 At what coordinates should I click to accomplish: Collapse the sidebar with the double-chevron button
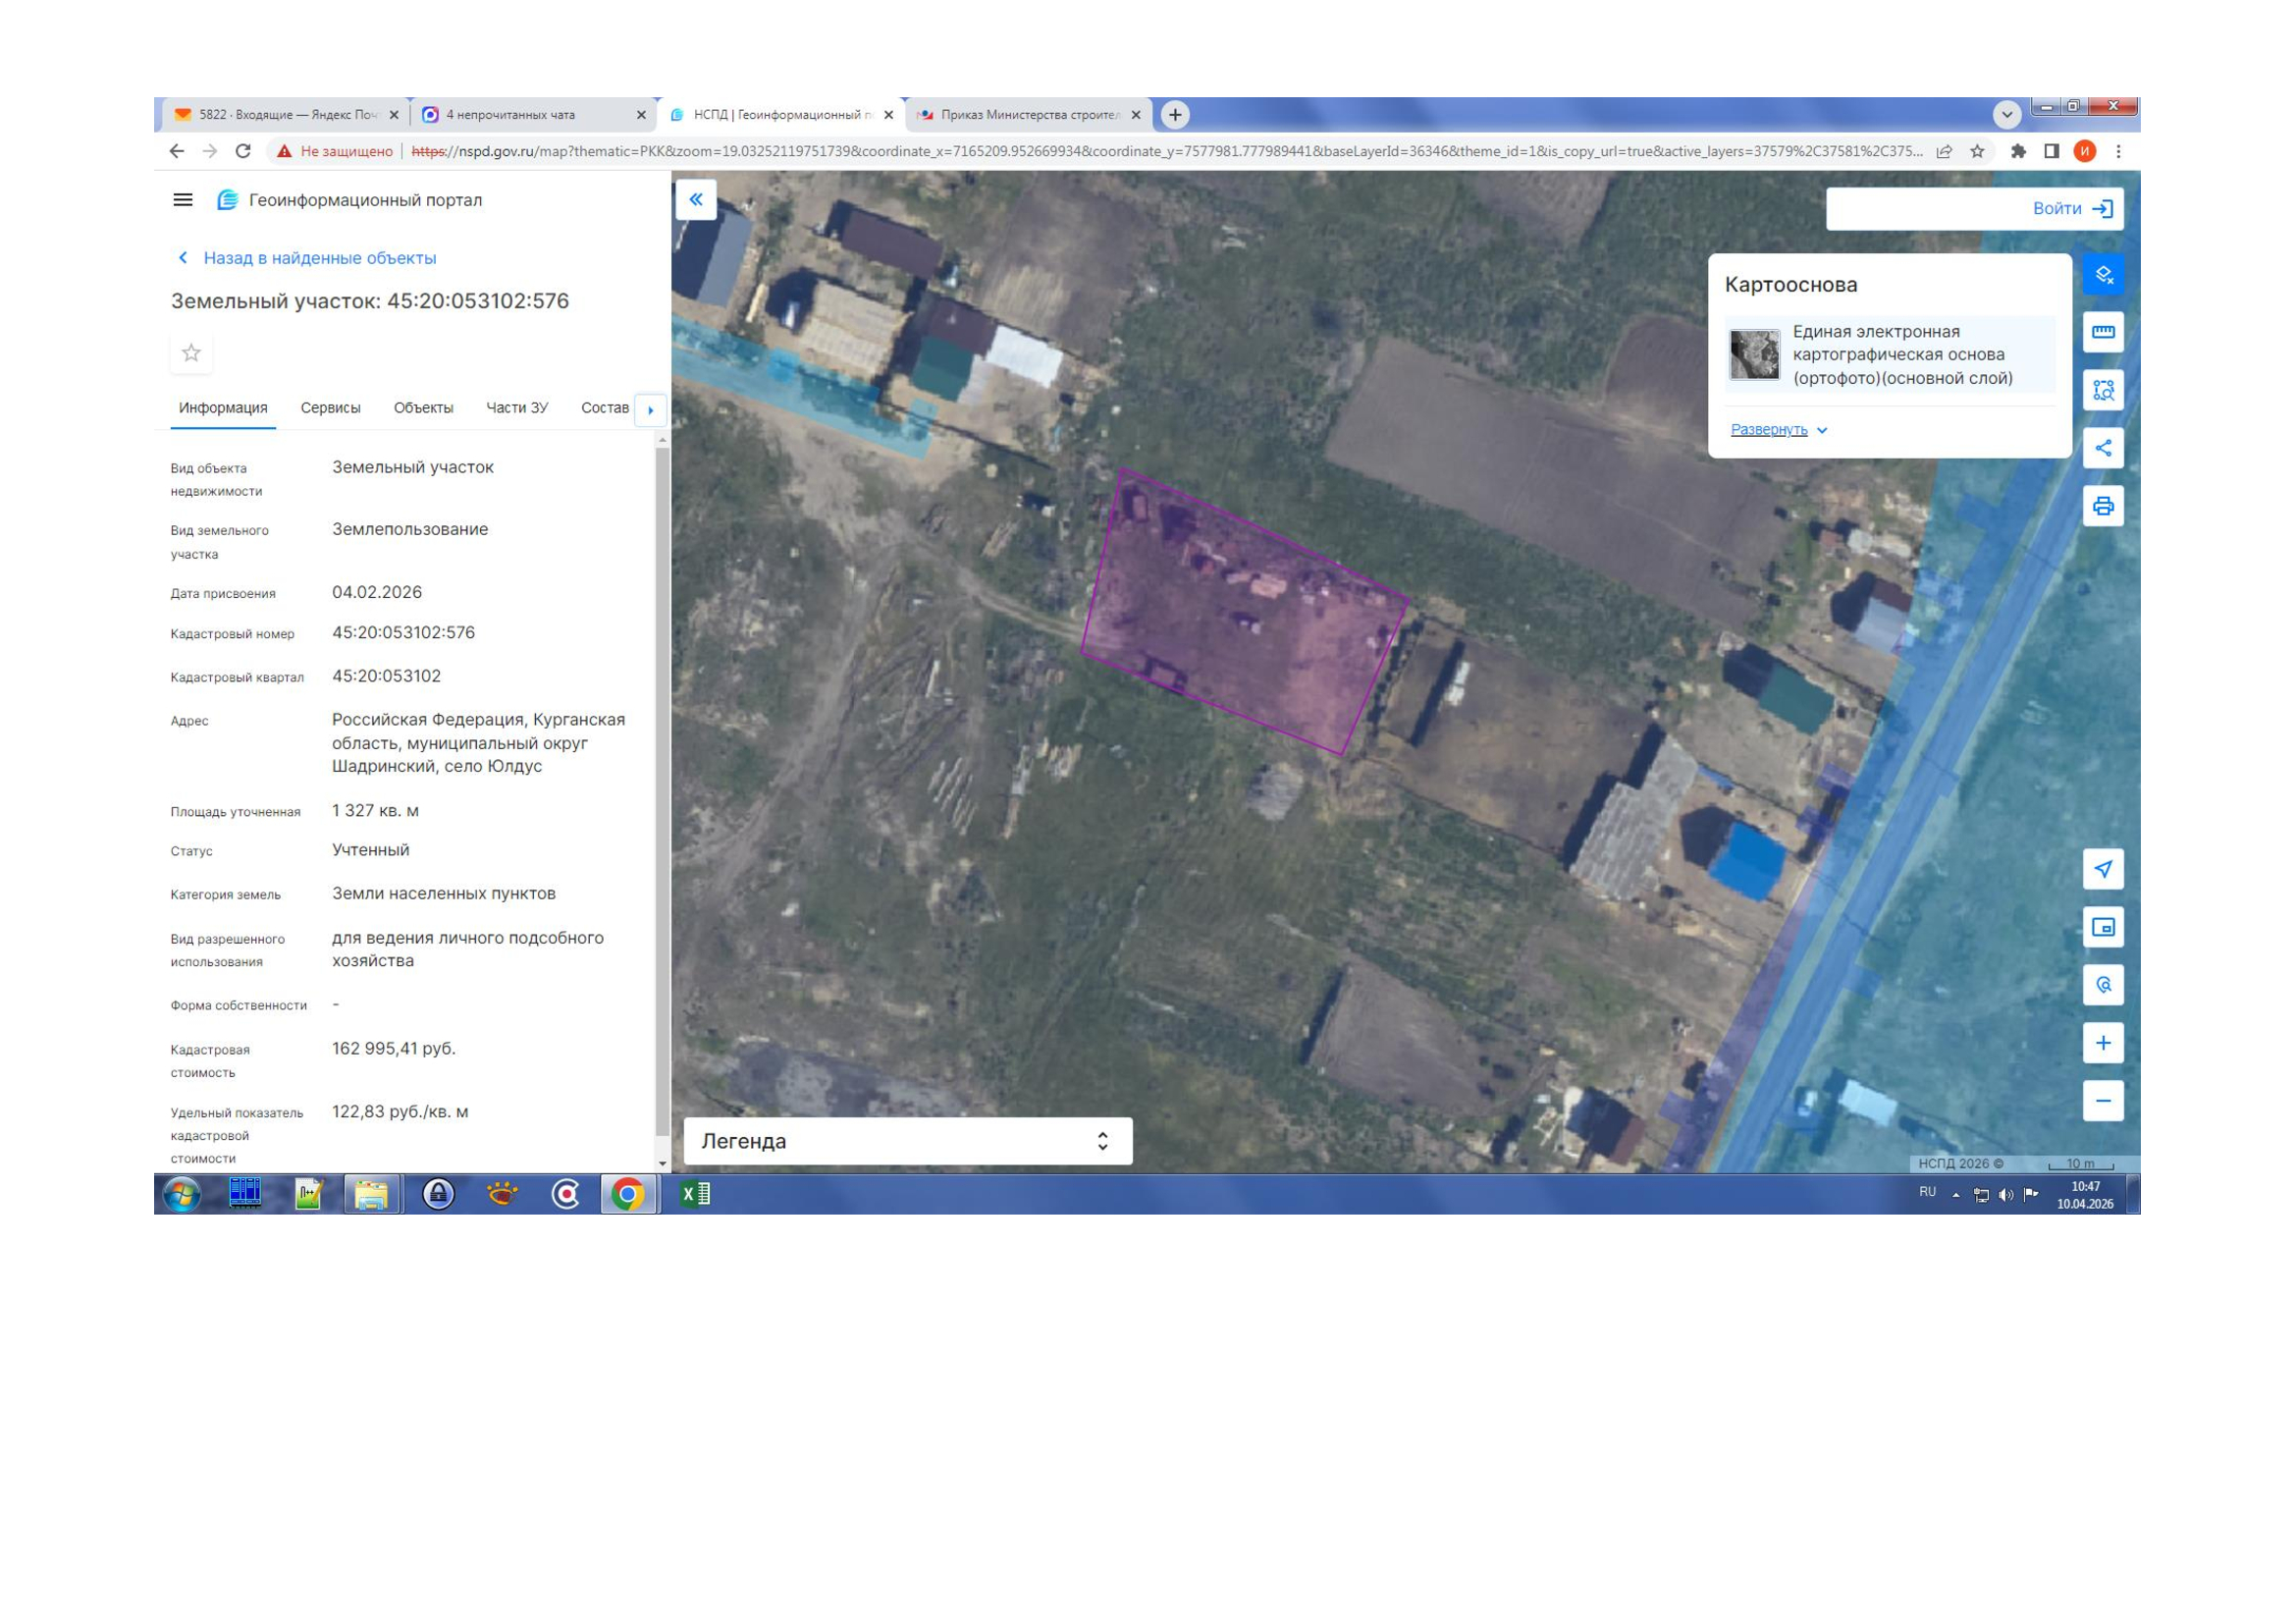(696, 200)
